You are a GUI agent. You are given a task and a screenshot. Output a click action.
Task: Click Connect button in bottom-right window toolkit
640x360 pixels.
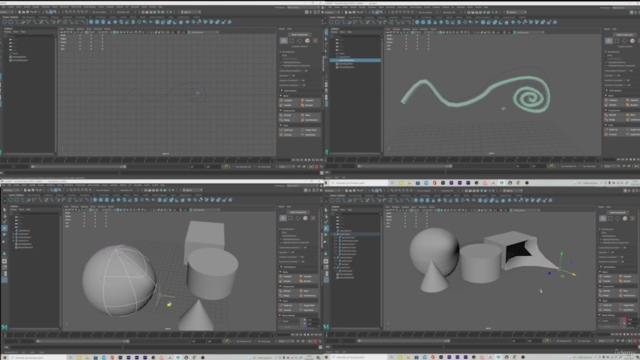tap(609, 311)
